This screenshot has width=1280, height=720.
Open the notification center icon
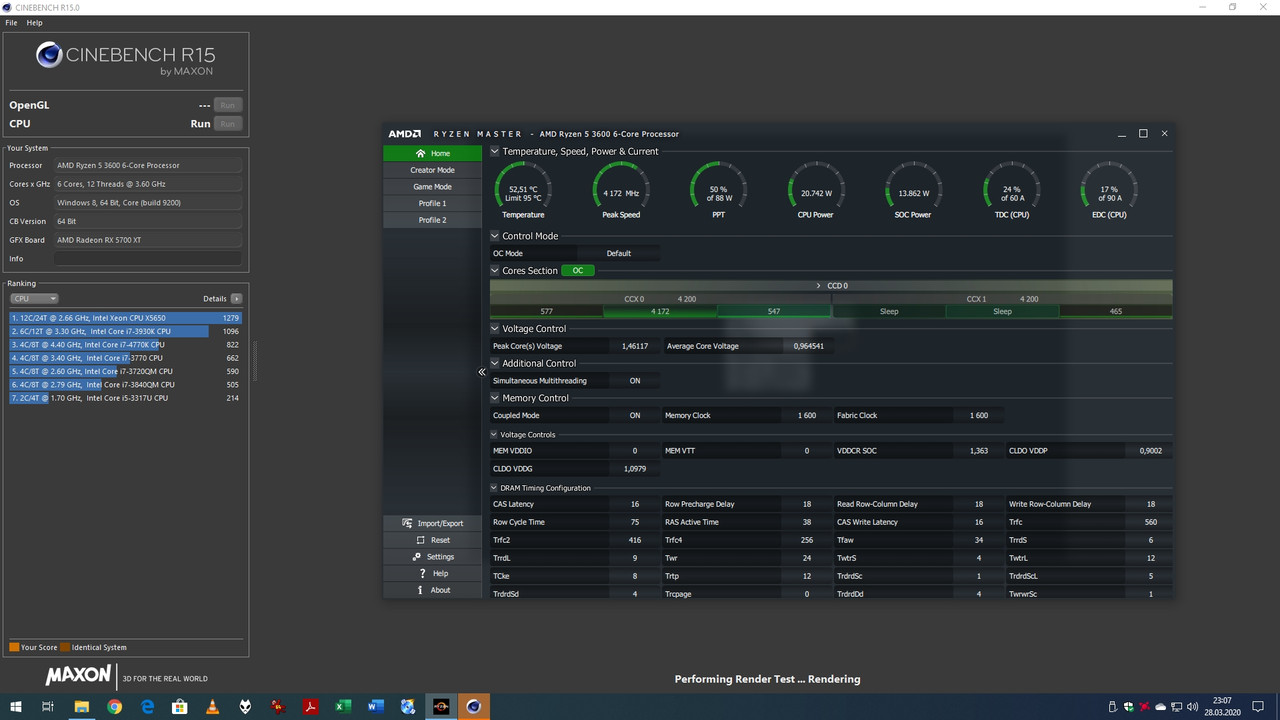(x=1259, y=707)
